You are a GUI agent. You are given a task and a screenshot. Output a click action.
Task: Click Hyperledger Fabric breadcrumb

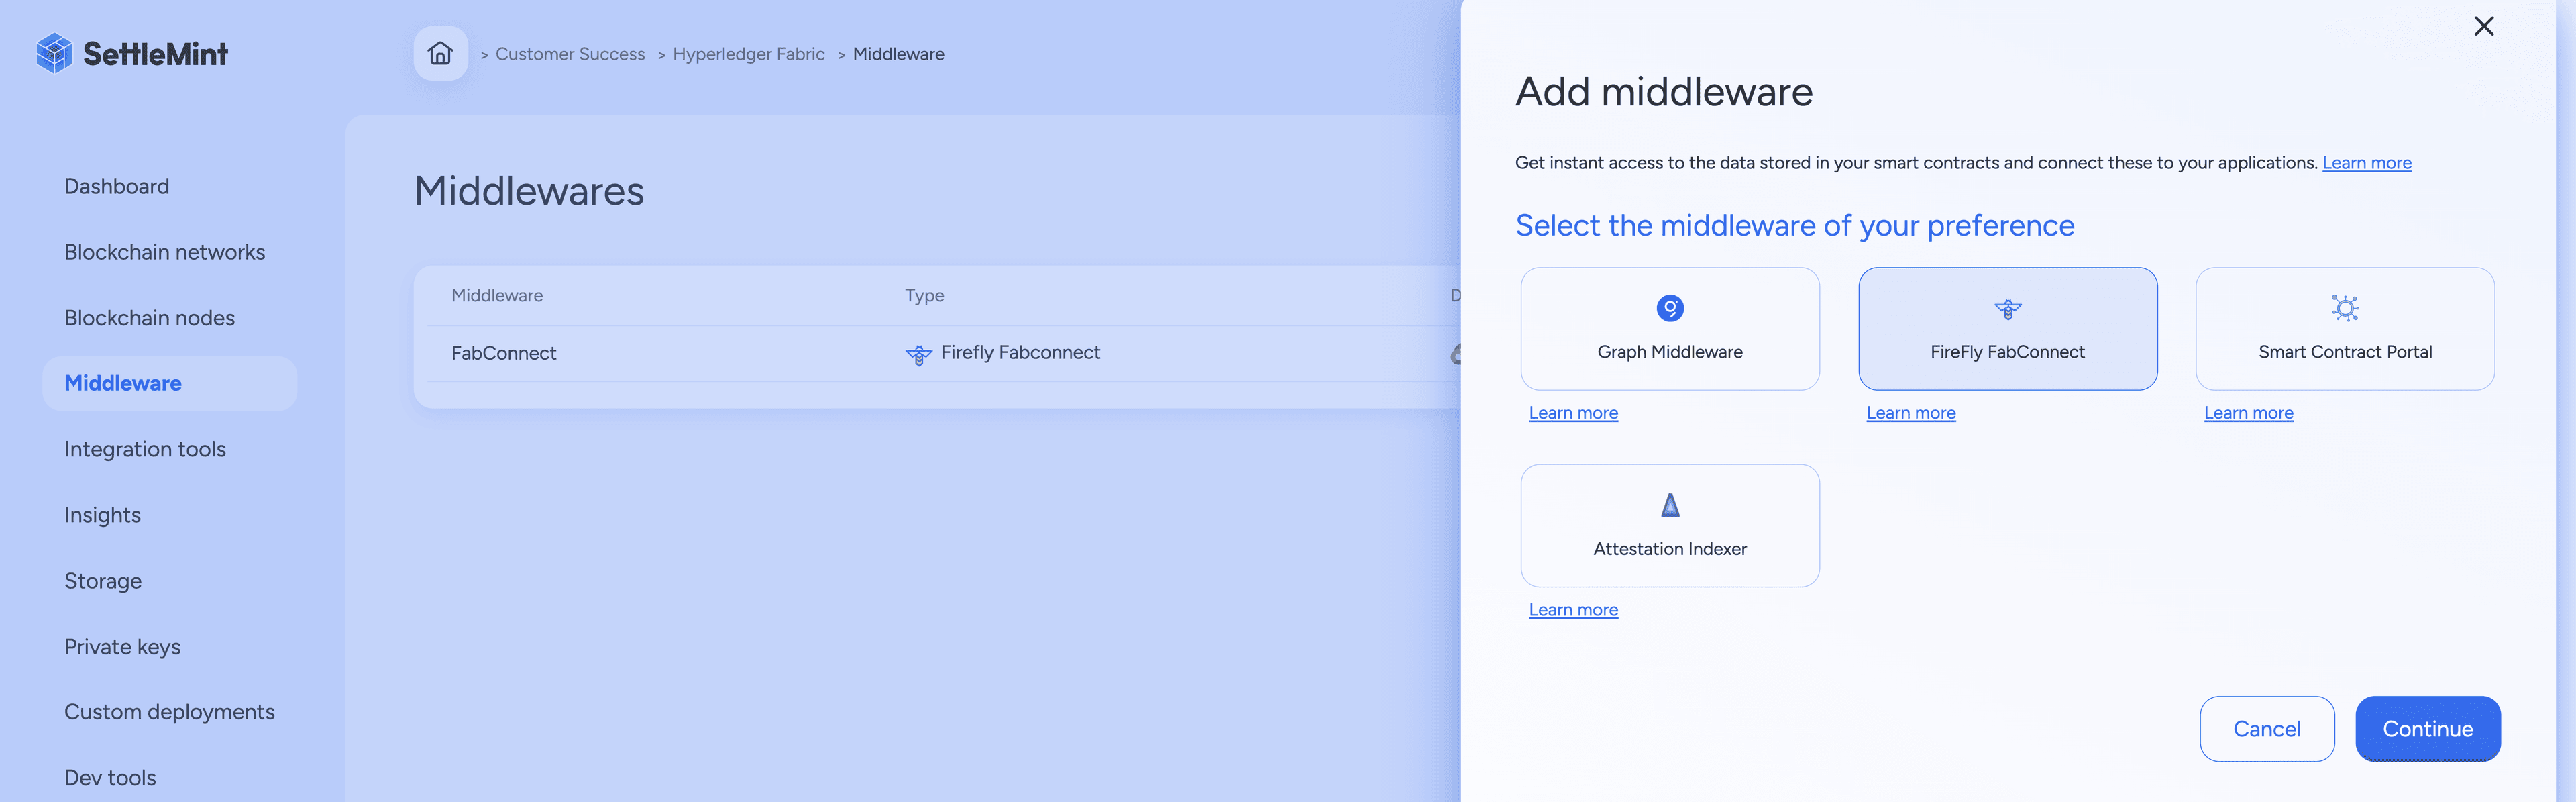tap(748, 54)
